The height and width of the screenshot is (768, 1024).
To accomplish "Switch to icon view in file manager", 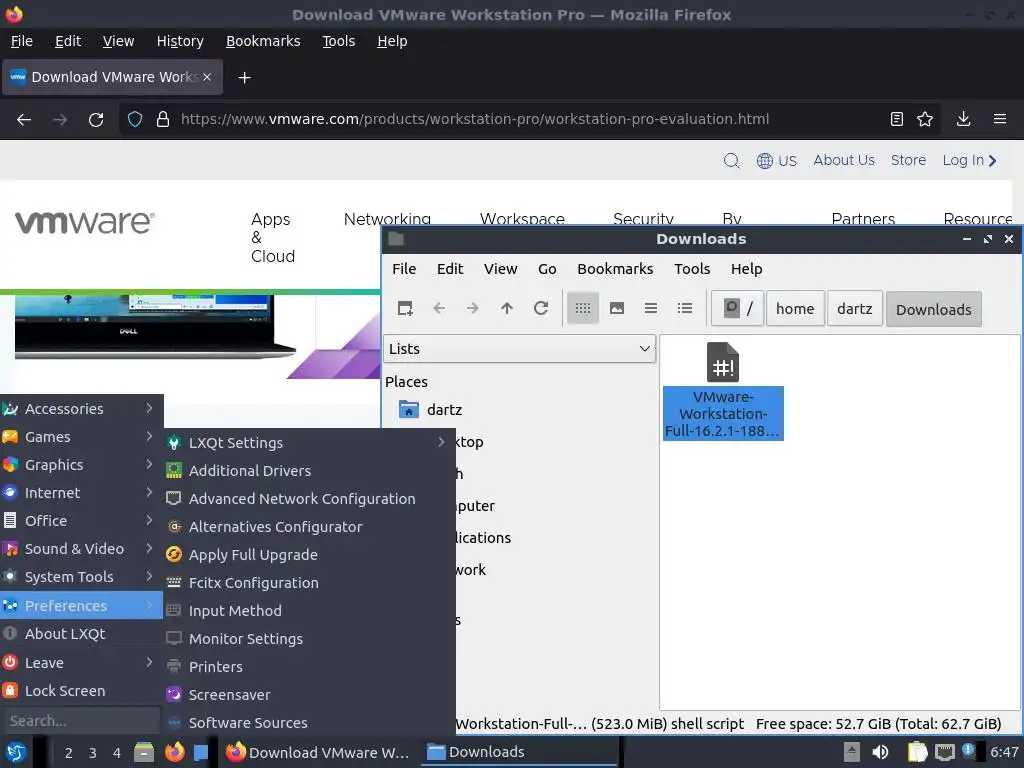I will (x=583, y=308).
